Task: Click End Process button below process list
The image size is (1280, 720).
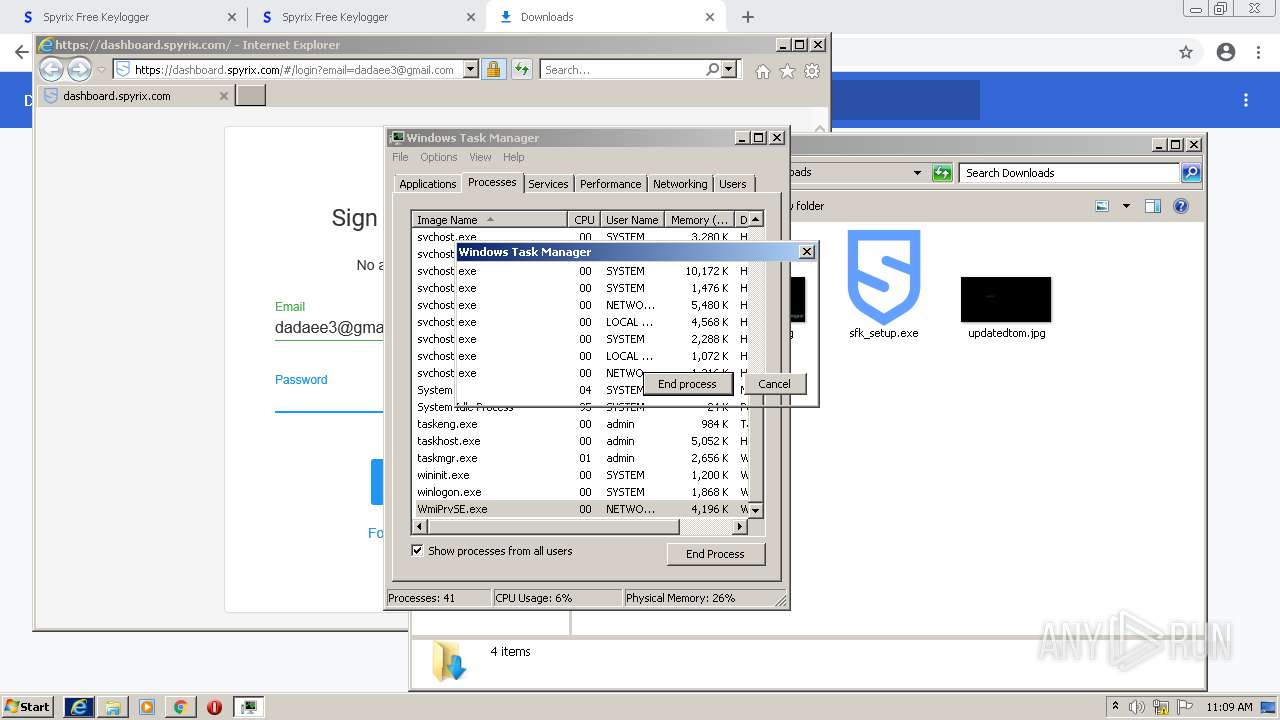Action: [x=715, y=554]
